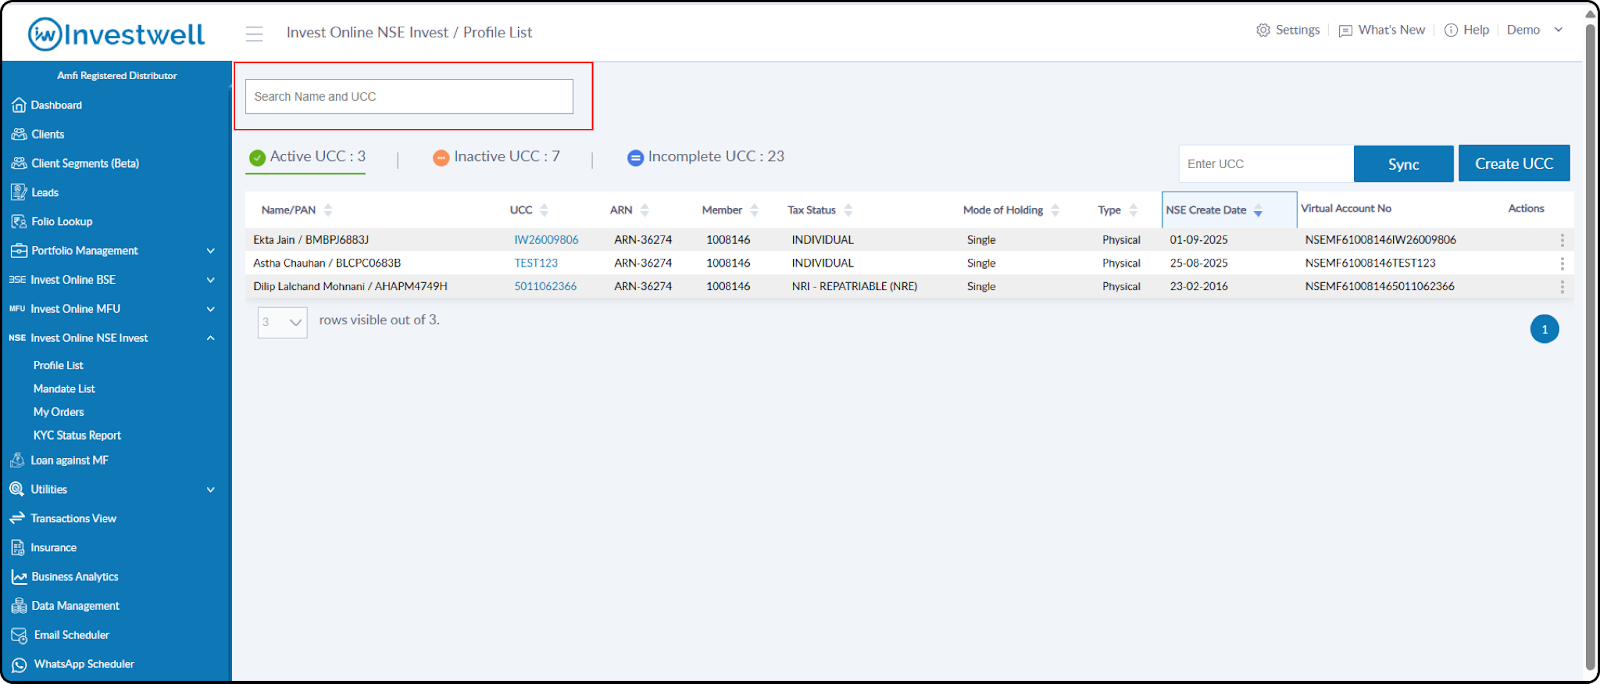Expand Invest Online MFU menu
This screenshot has height=684, width=1600.
[x=113, y=309]
